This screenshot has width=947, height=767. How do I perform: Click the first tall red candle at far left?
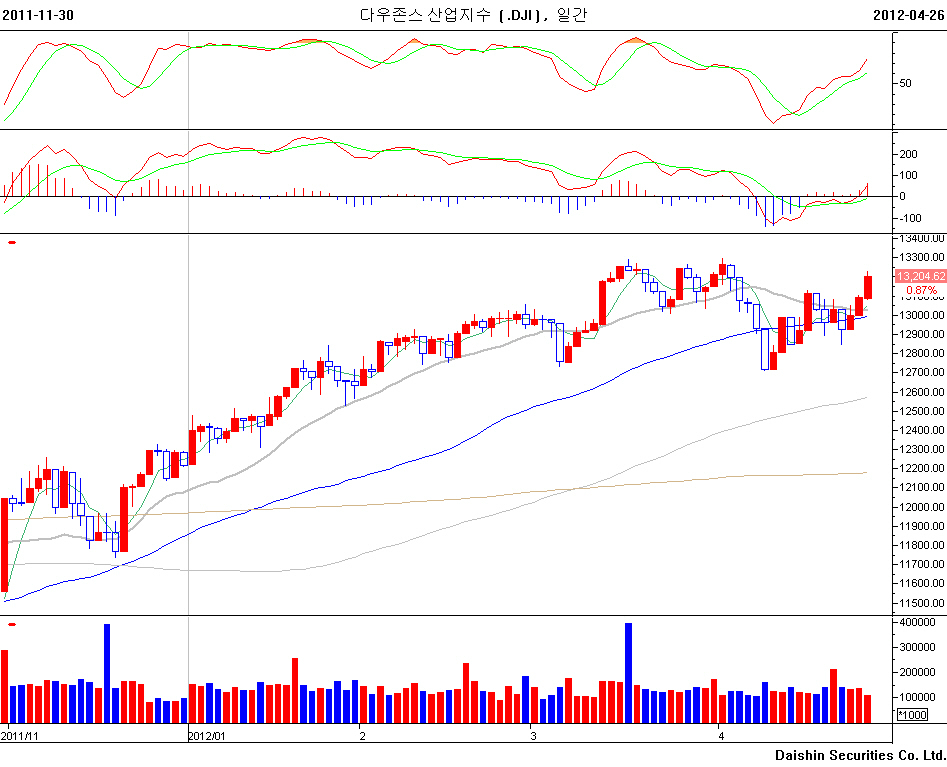(5, 545)
